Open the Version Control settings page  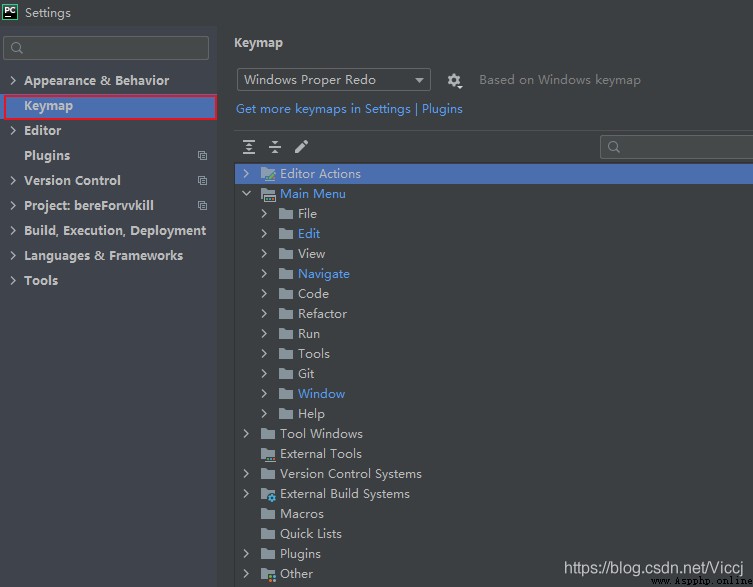[x=73, y=181]
